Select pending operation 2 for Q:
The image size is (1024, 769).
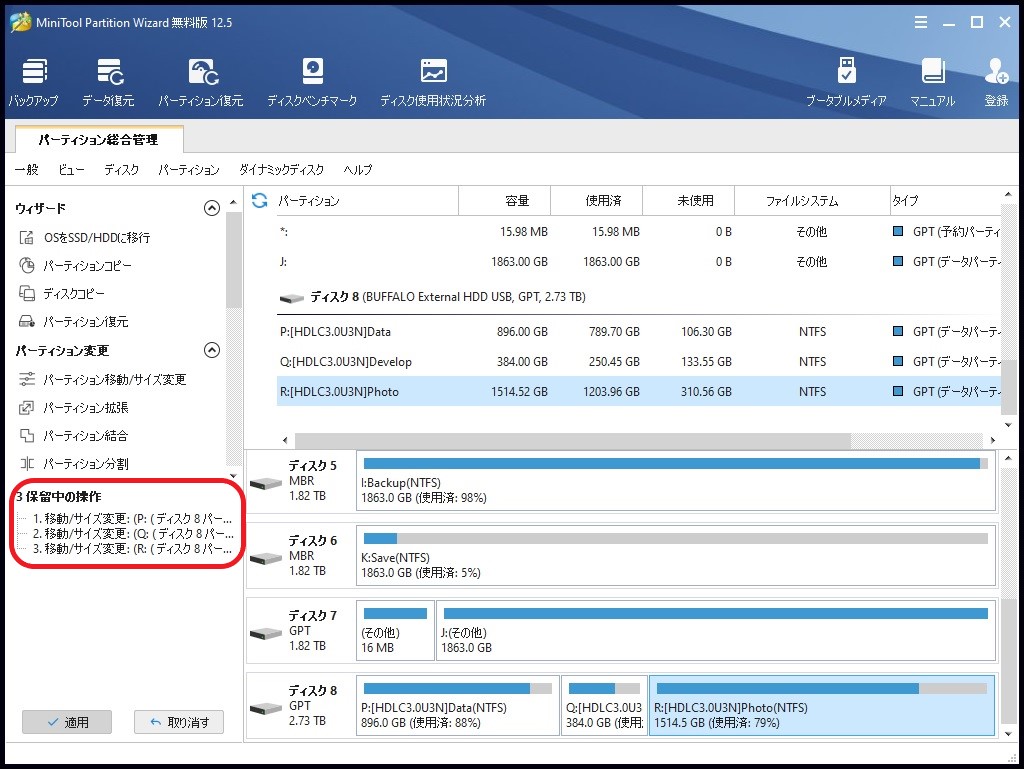(x=133, y=534)
